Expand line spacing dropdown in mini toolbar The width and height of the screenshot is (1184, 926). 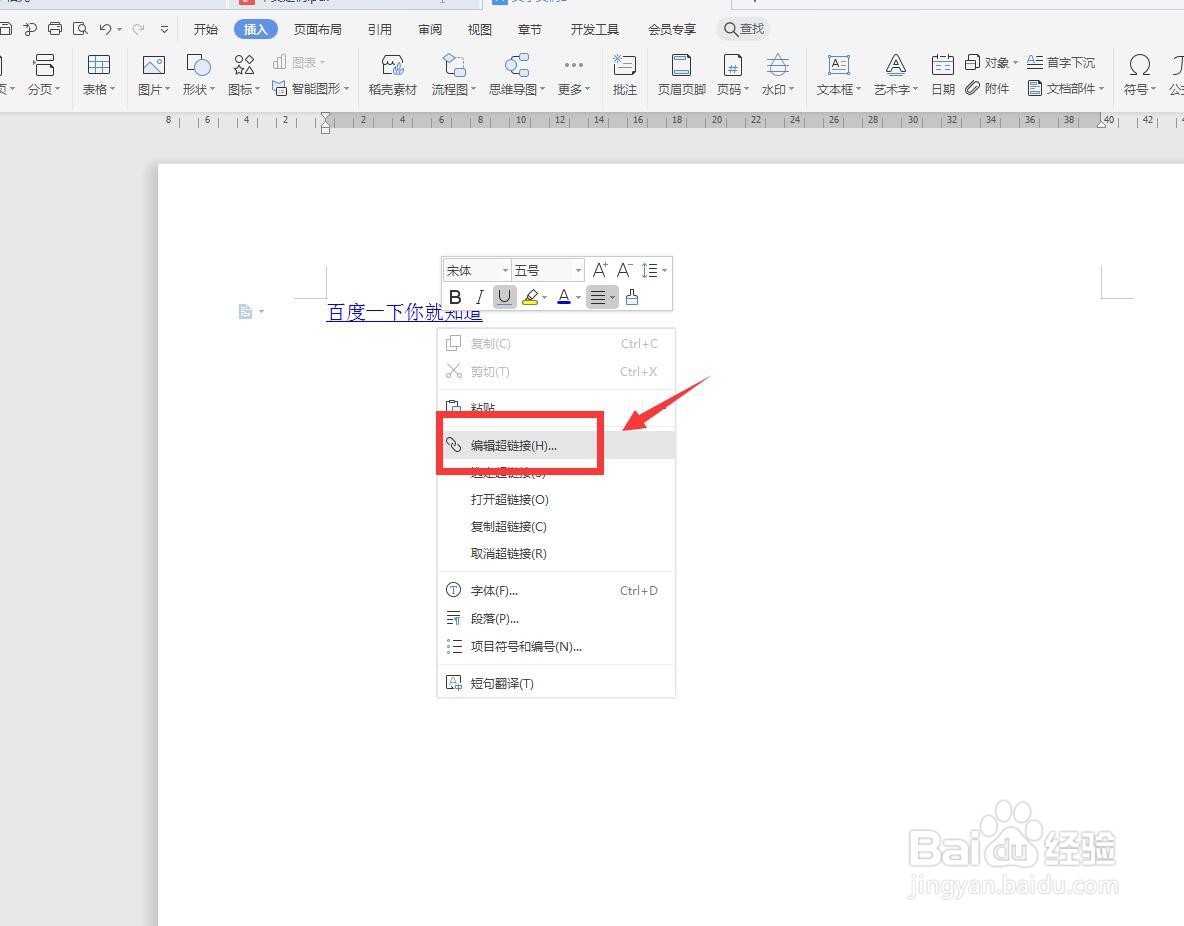(664, 270)
